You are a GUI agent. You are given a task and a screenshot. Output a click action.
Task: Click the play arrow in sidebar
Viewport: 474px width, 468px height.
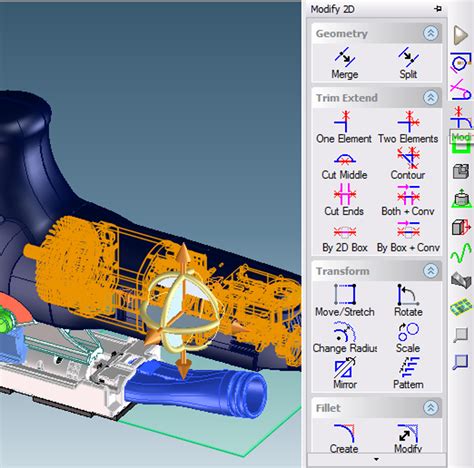[461, 35]
